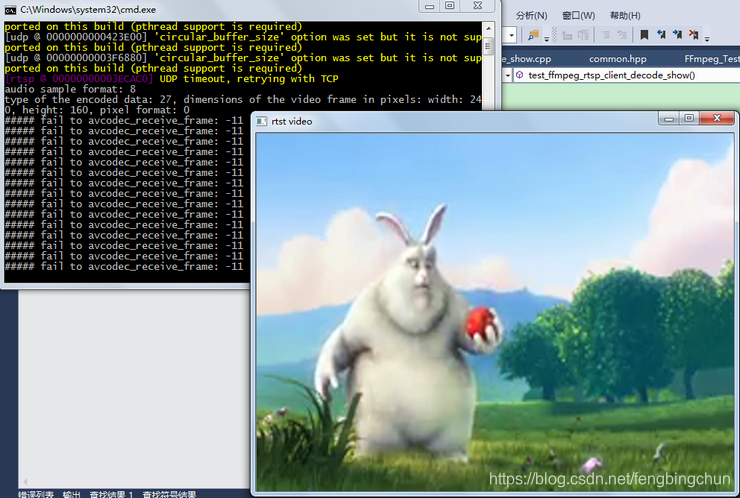Screen dimensions: 740x498
Task: Clear all bookmarks with the red X icon
Action: pyautogui.click(x=693, y=34)
